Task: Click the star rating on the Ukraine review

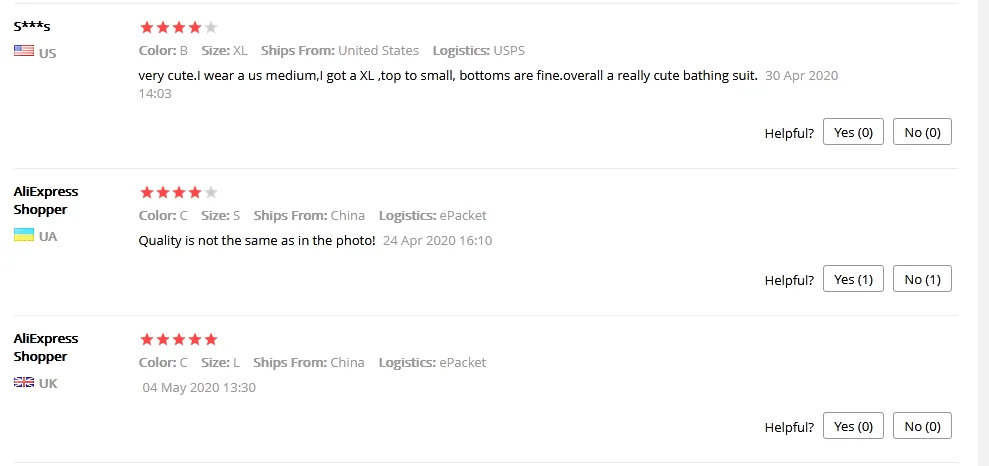Action: [178, 192]
